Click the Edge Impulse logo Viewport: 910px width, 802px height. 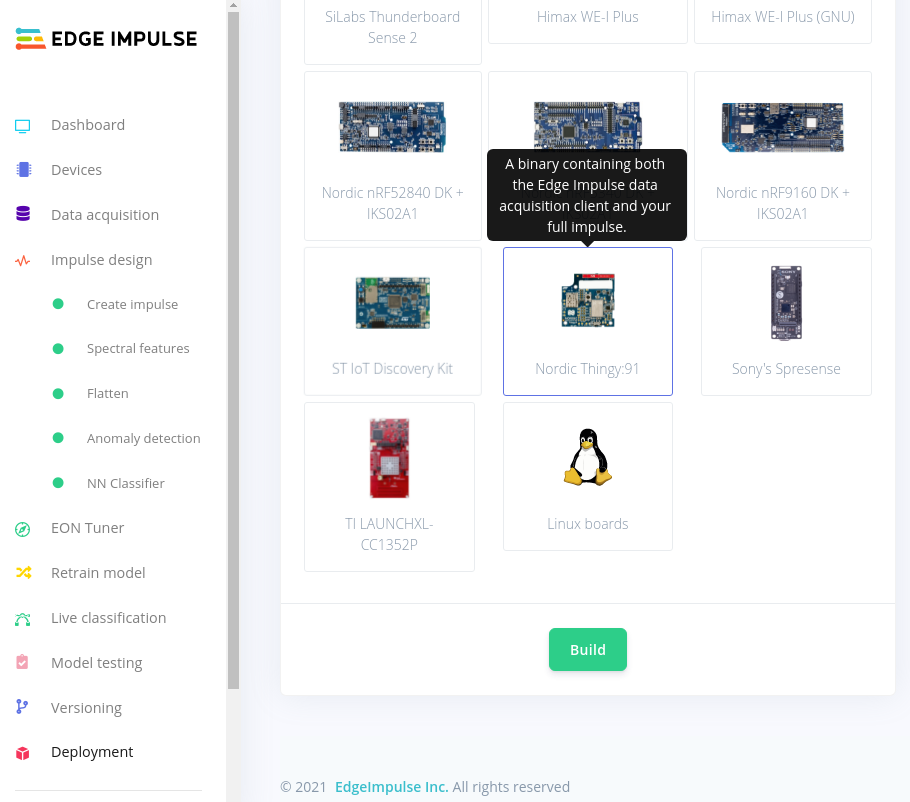pos(106,39)
